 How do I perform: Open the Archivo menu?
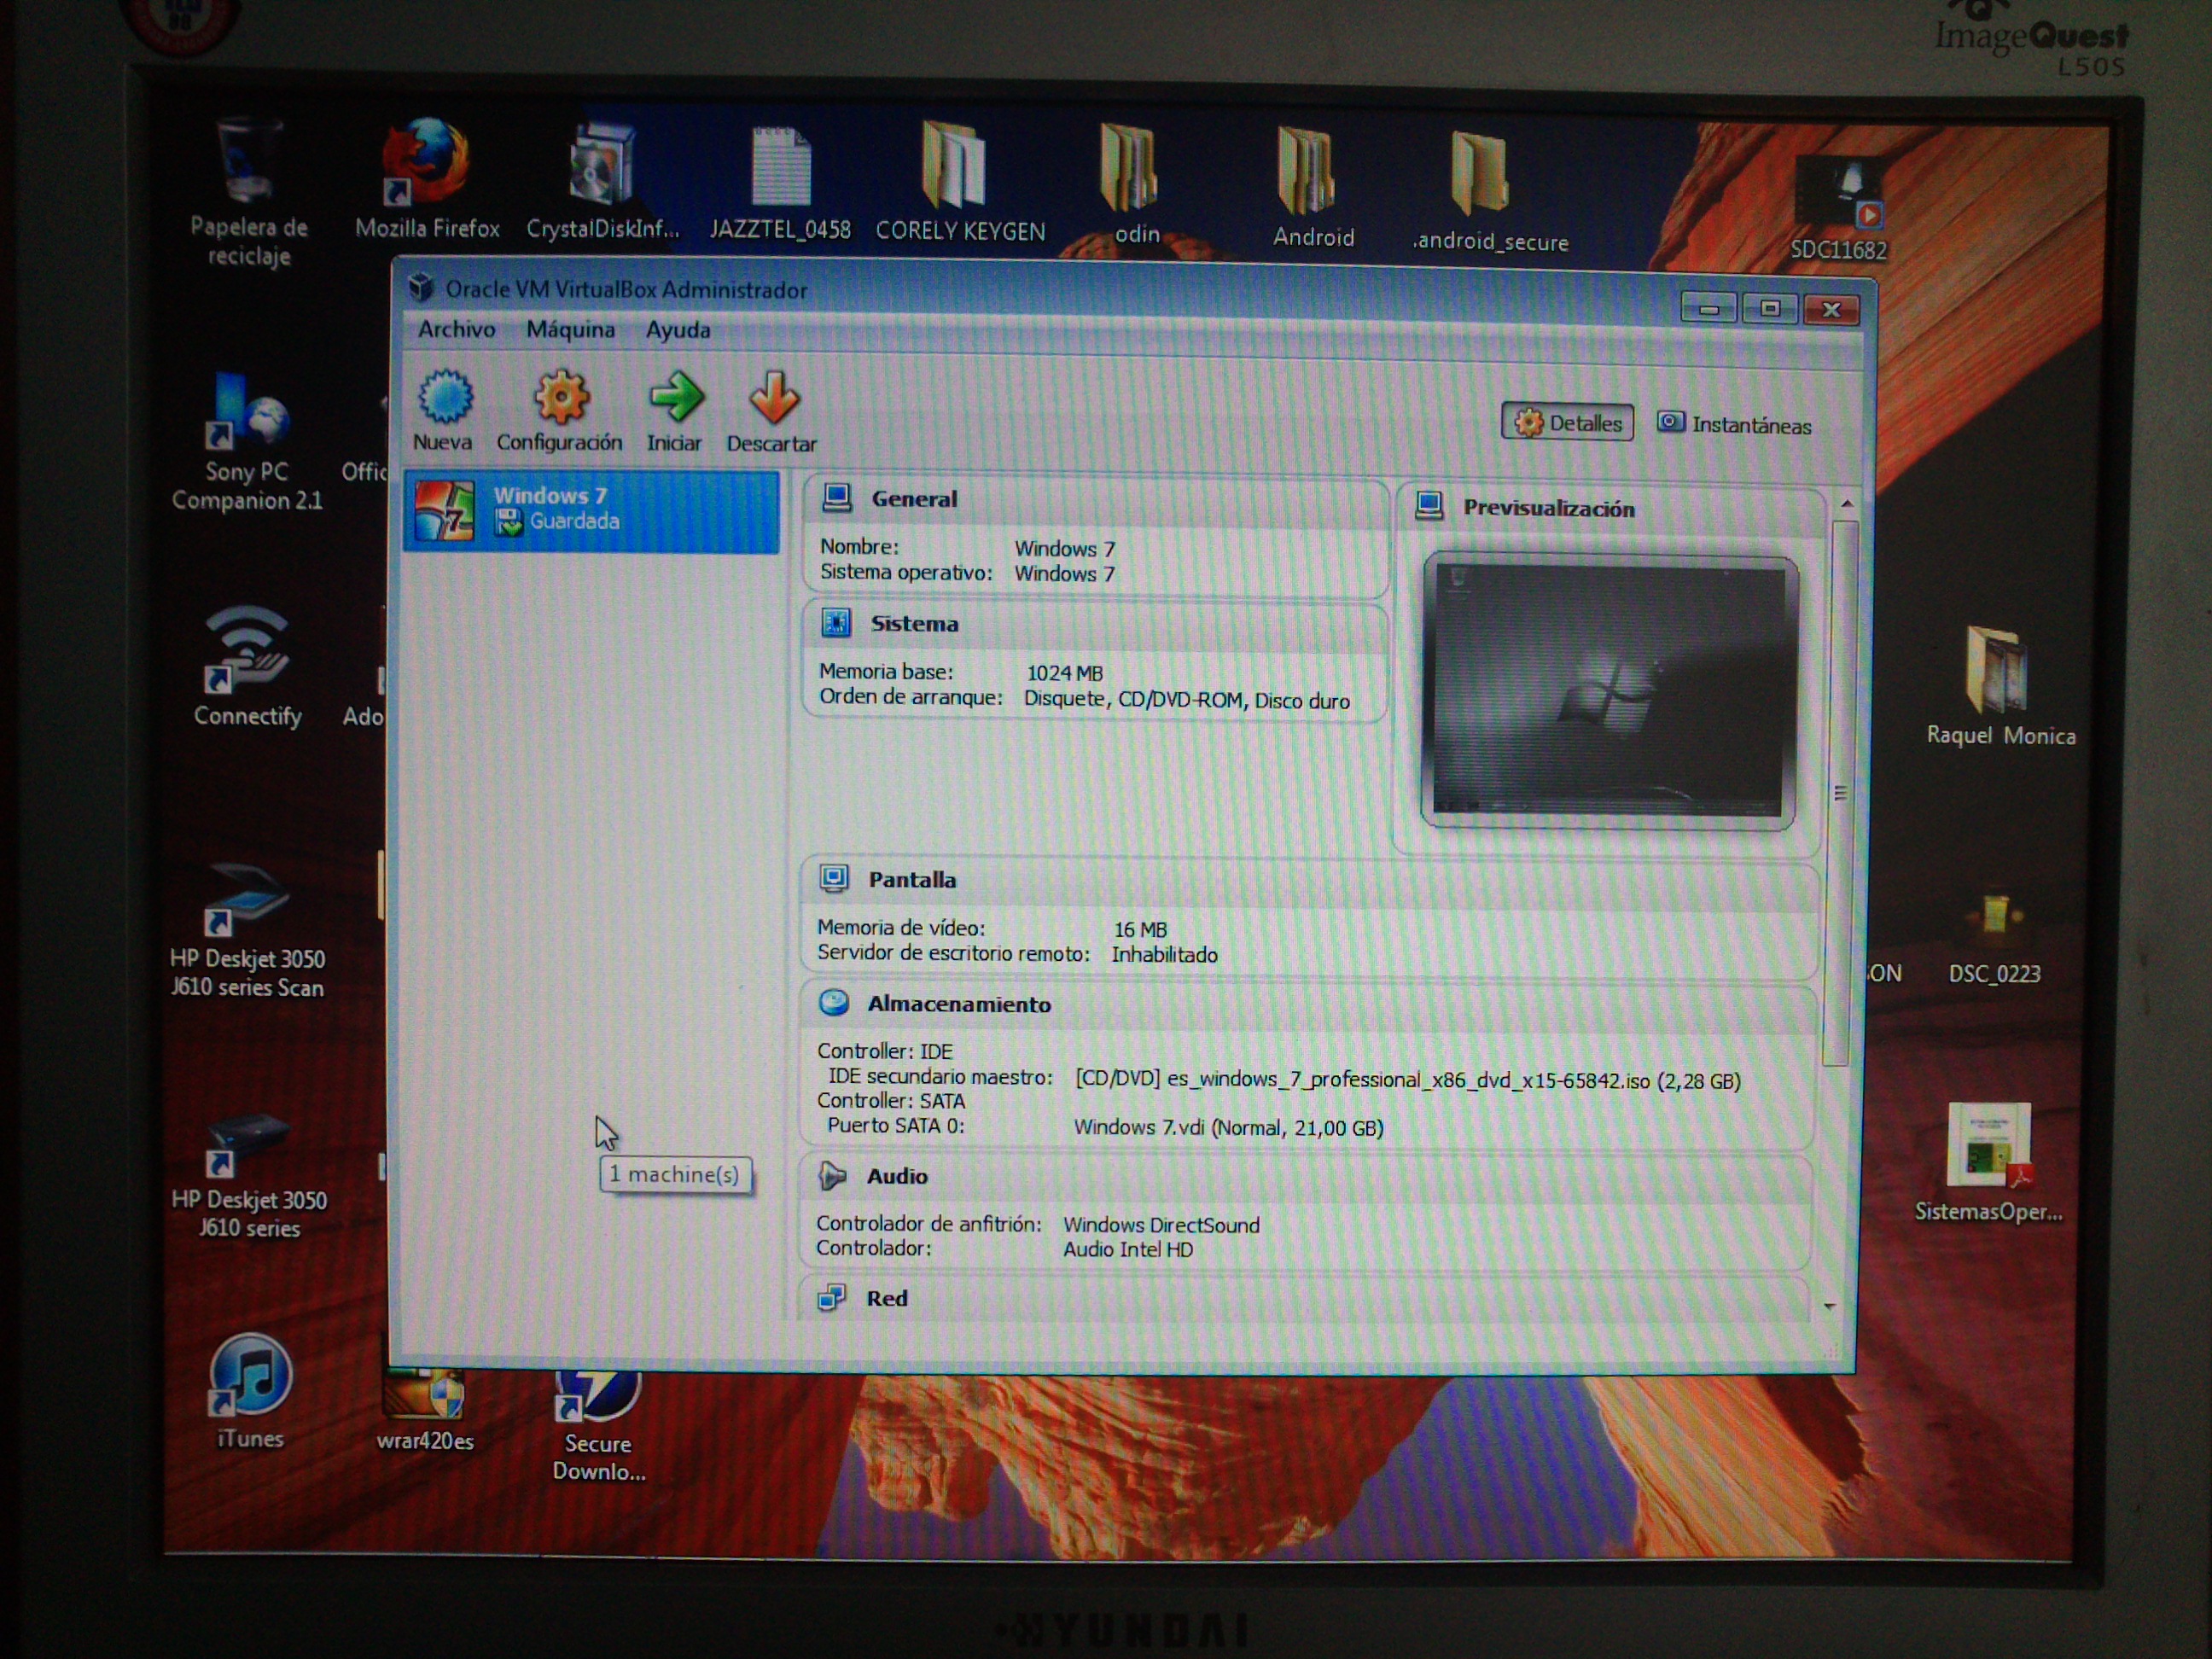coord(456,329)
